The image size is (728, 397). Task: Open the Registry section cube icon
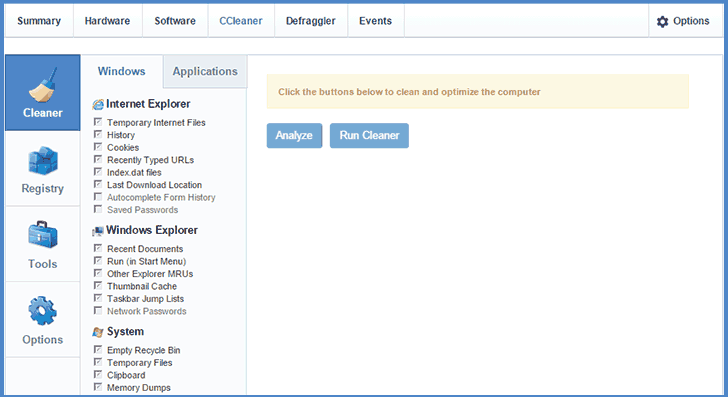pyautogui.click(x=43, y=161)
